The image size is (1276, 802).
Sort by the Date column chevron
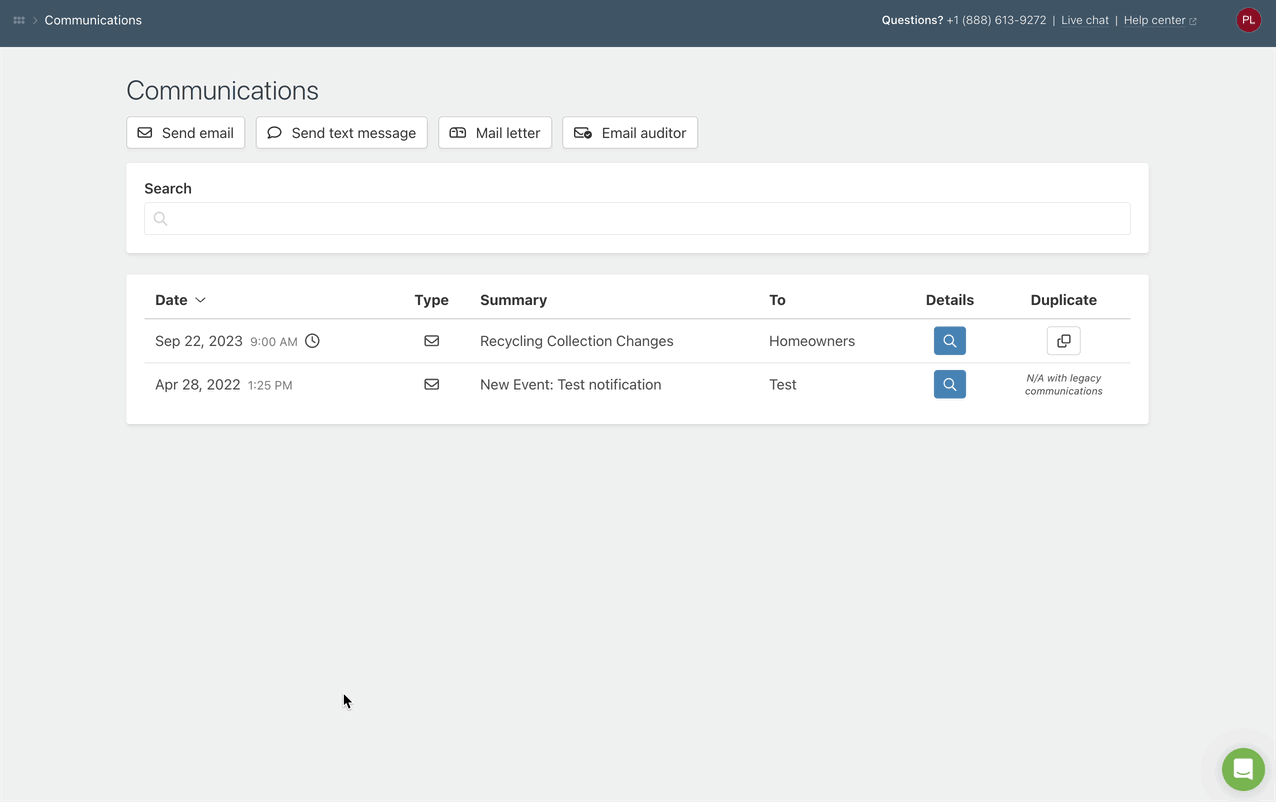[200, 300]
